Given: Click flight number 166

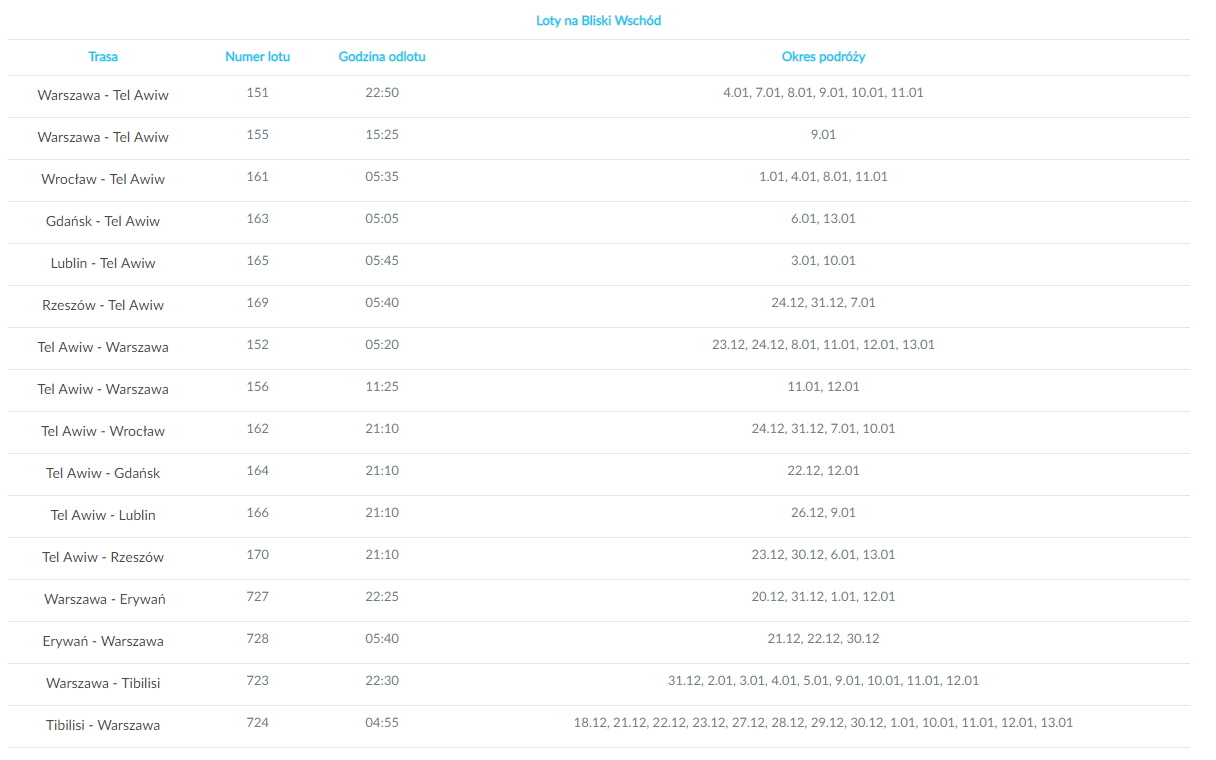Looking at the screenshot, I should 257,513.
